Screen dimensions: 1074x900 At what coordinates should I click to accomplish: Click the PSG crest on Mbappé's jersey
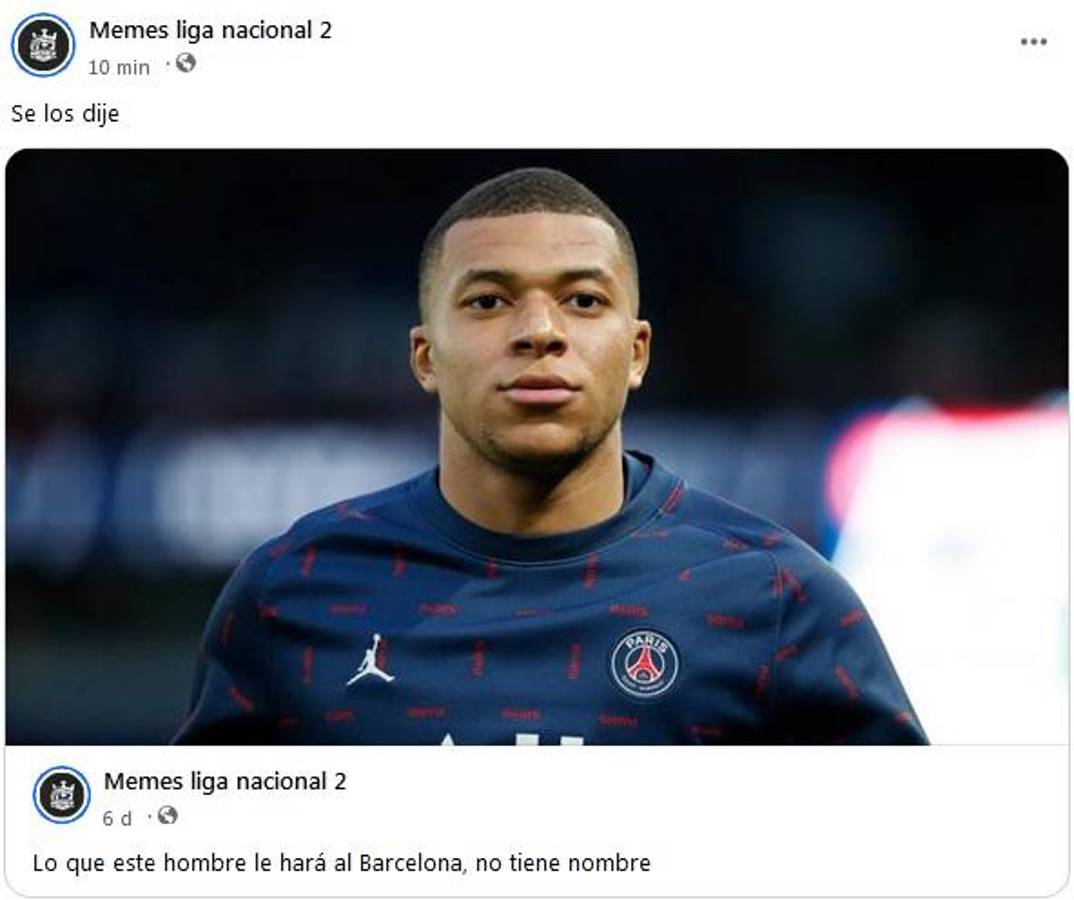tap(644, 660)
